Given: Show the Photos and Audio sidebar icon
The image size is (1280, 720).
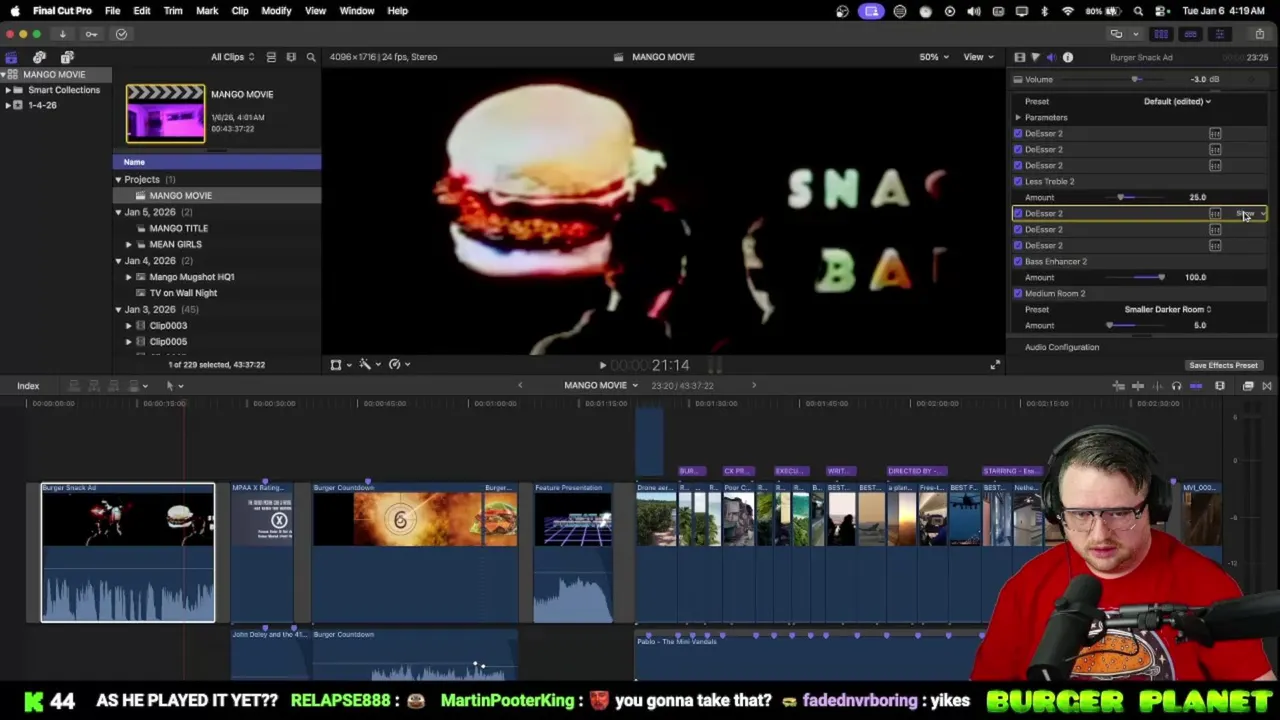Looking at the screenshot, I should coord(39,57).
